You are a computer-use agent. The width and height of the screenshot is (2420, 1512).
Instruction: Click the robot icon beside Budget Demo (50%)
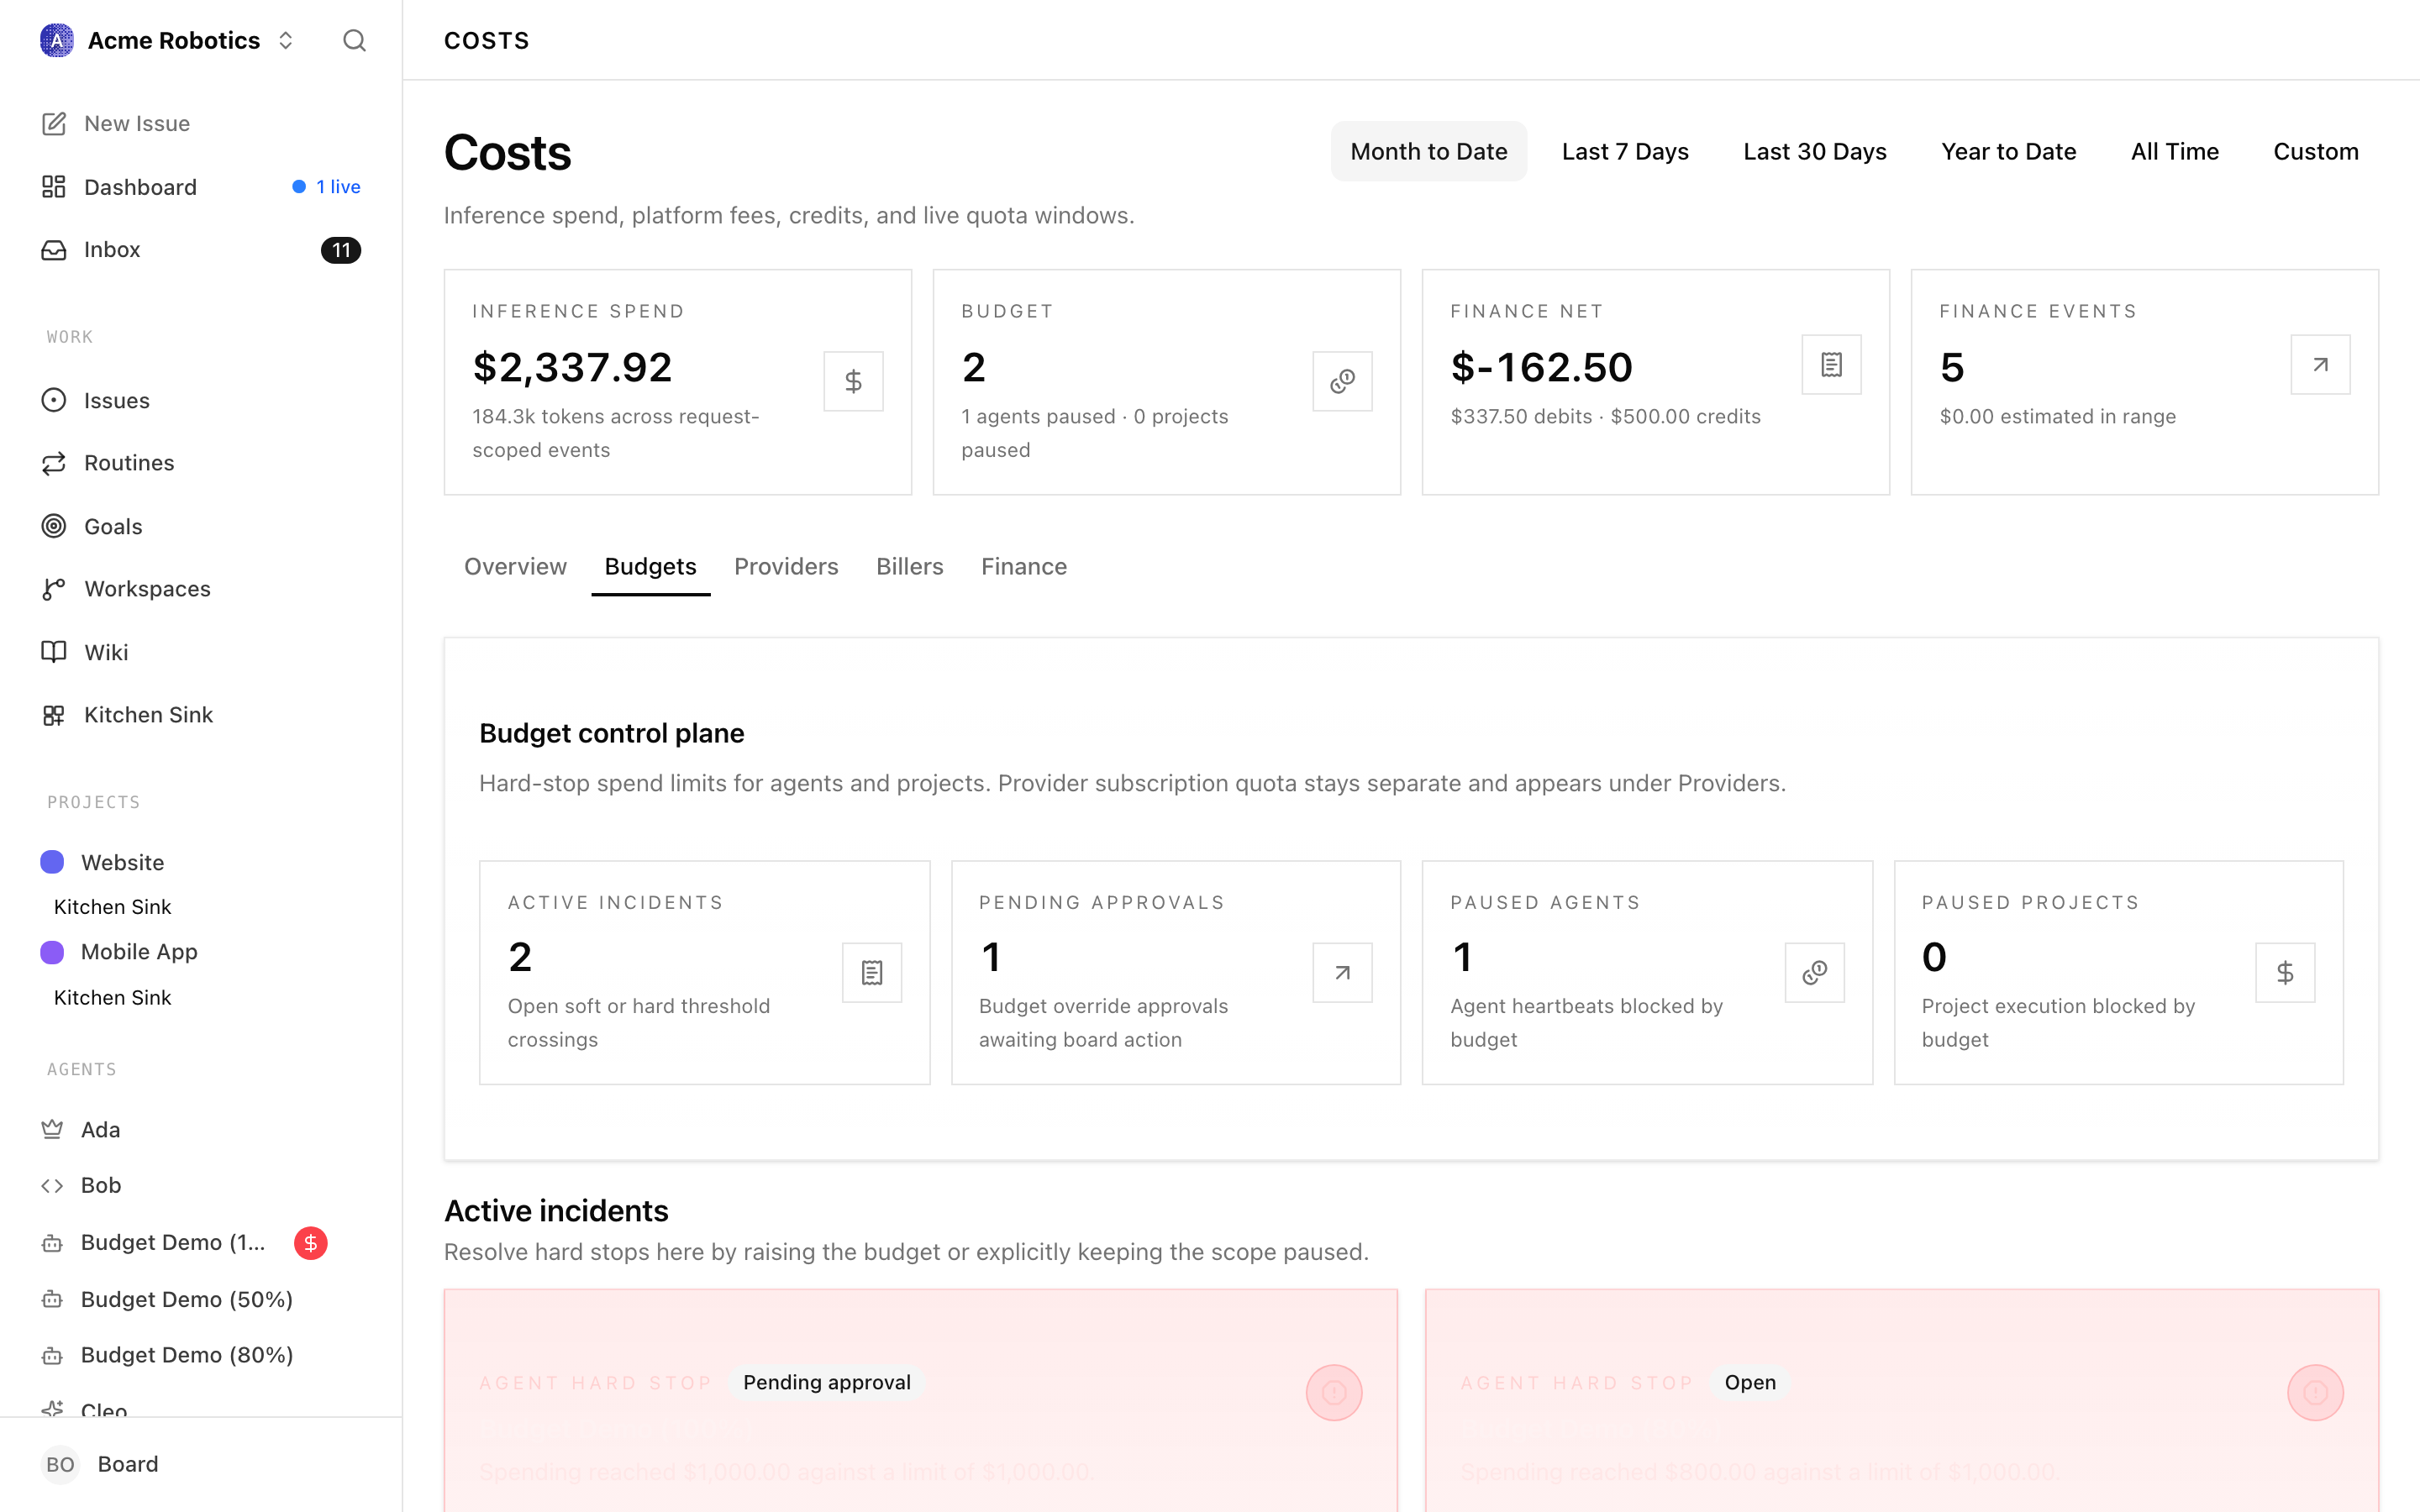[52, 1299]
